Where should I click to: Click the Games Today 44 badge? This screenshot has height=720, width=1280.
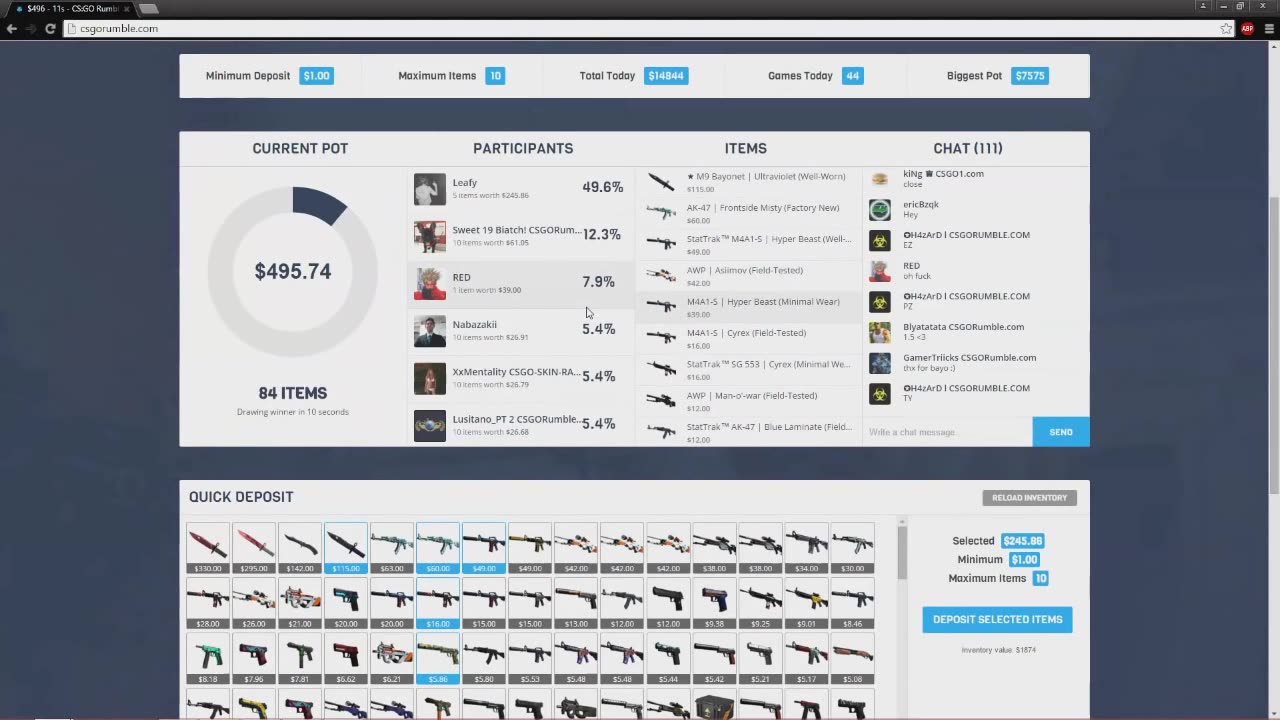852,76
